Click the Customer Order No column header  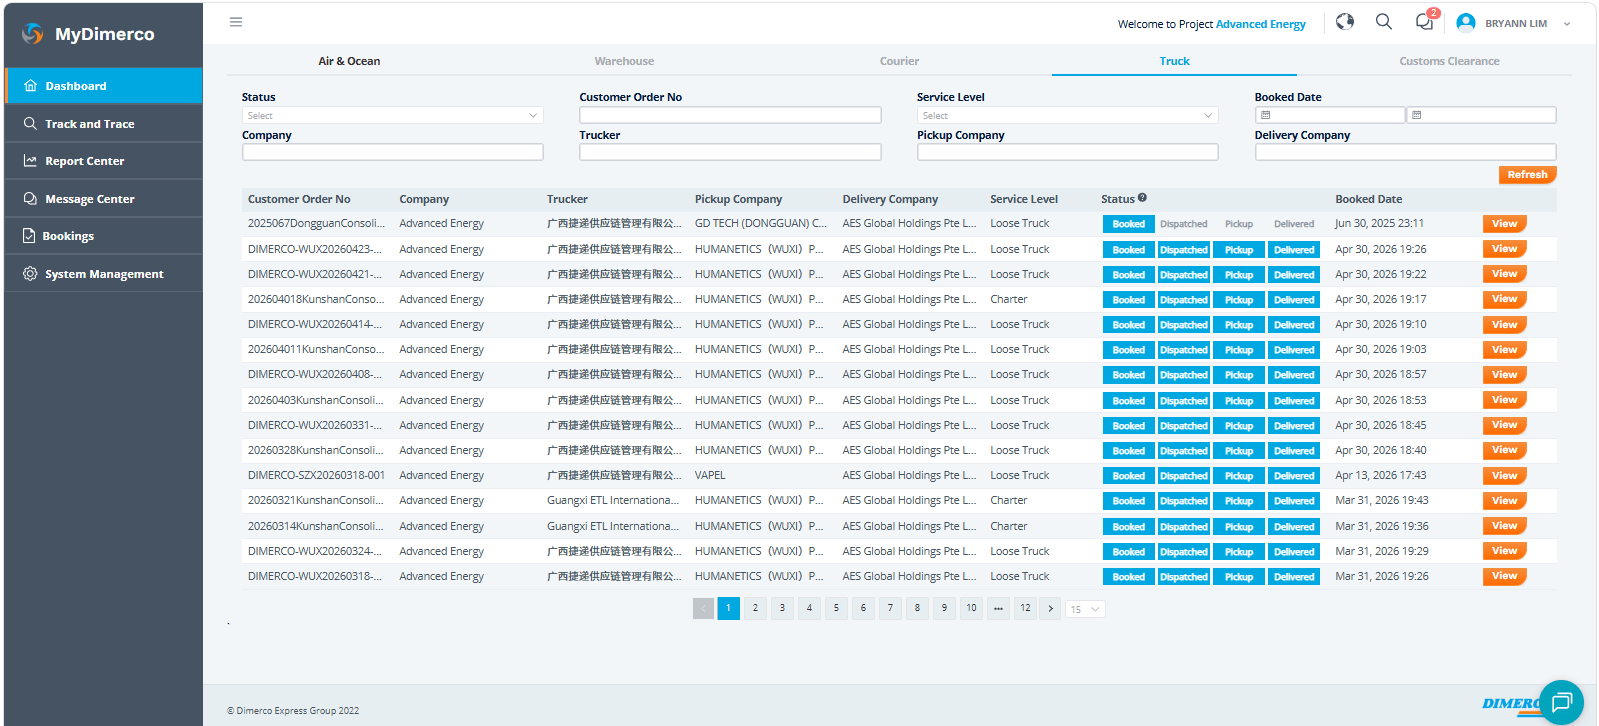299,199
